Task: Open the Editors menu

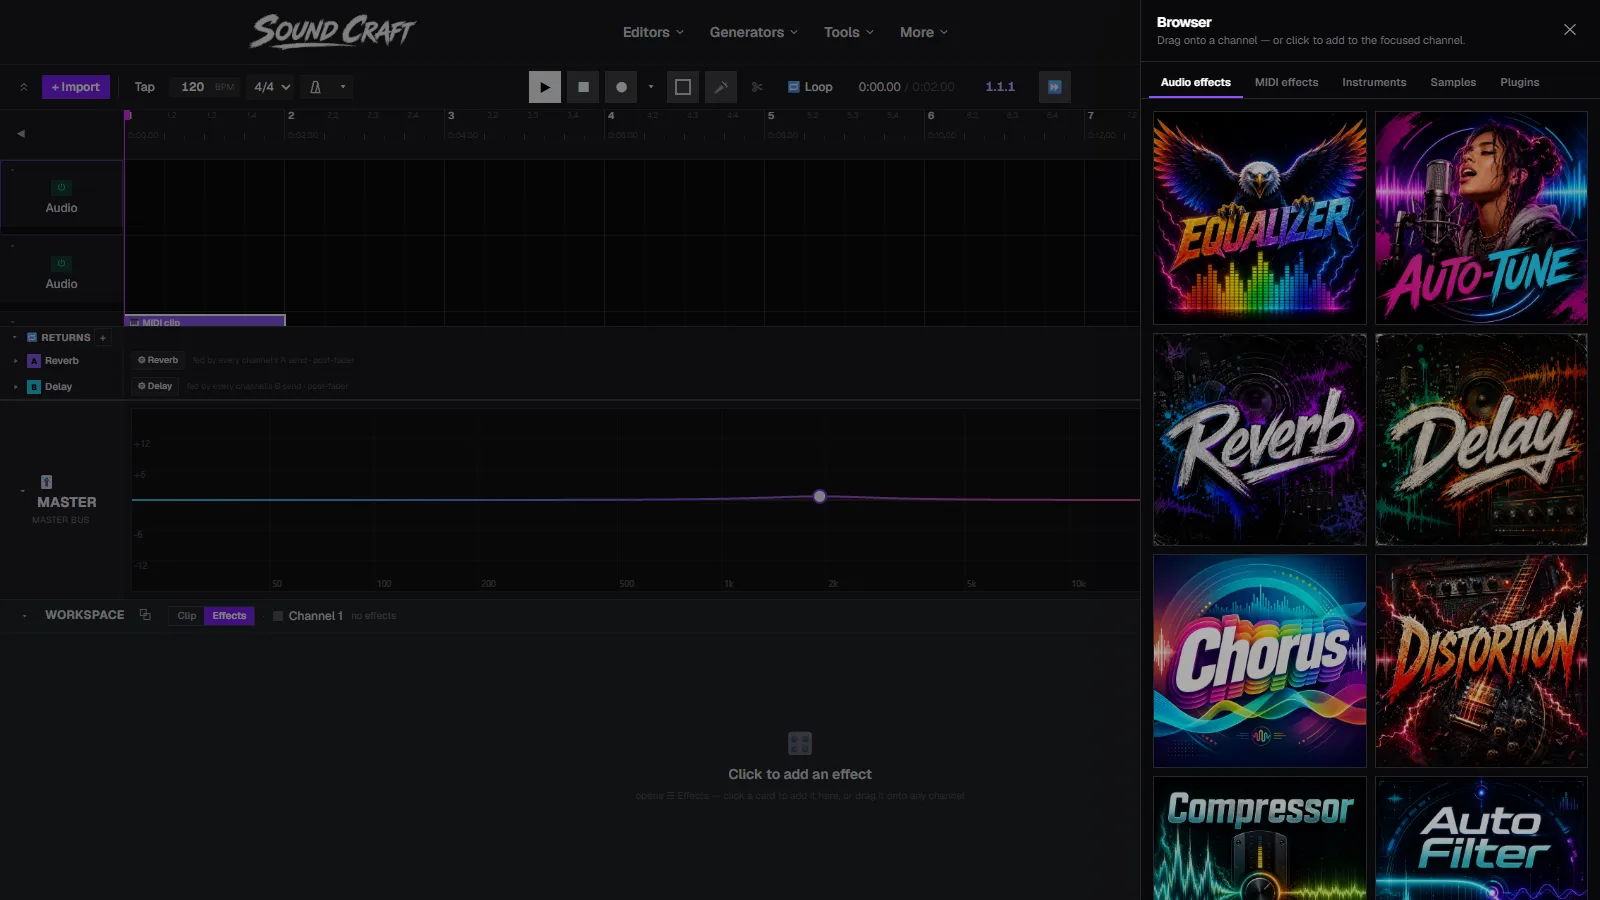Action: [653, 32]
